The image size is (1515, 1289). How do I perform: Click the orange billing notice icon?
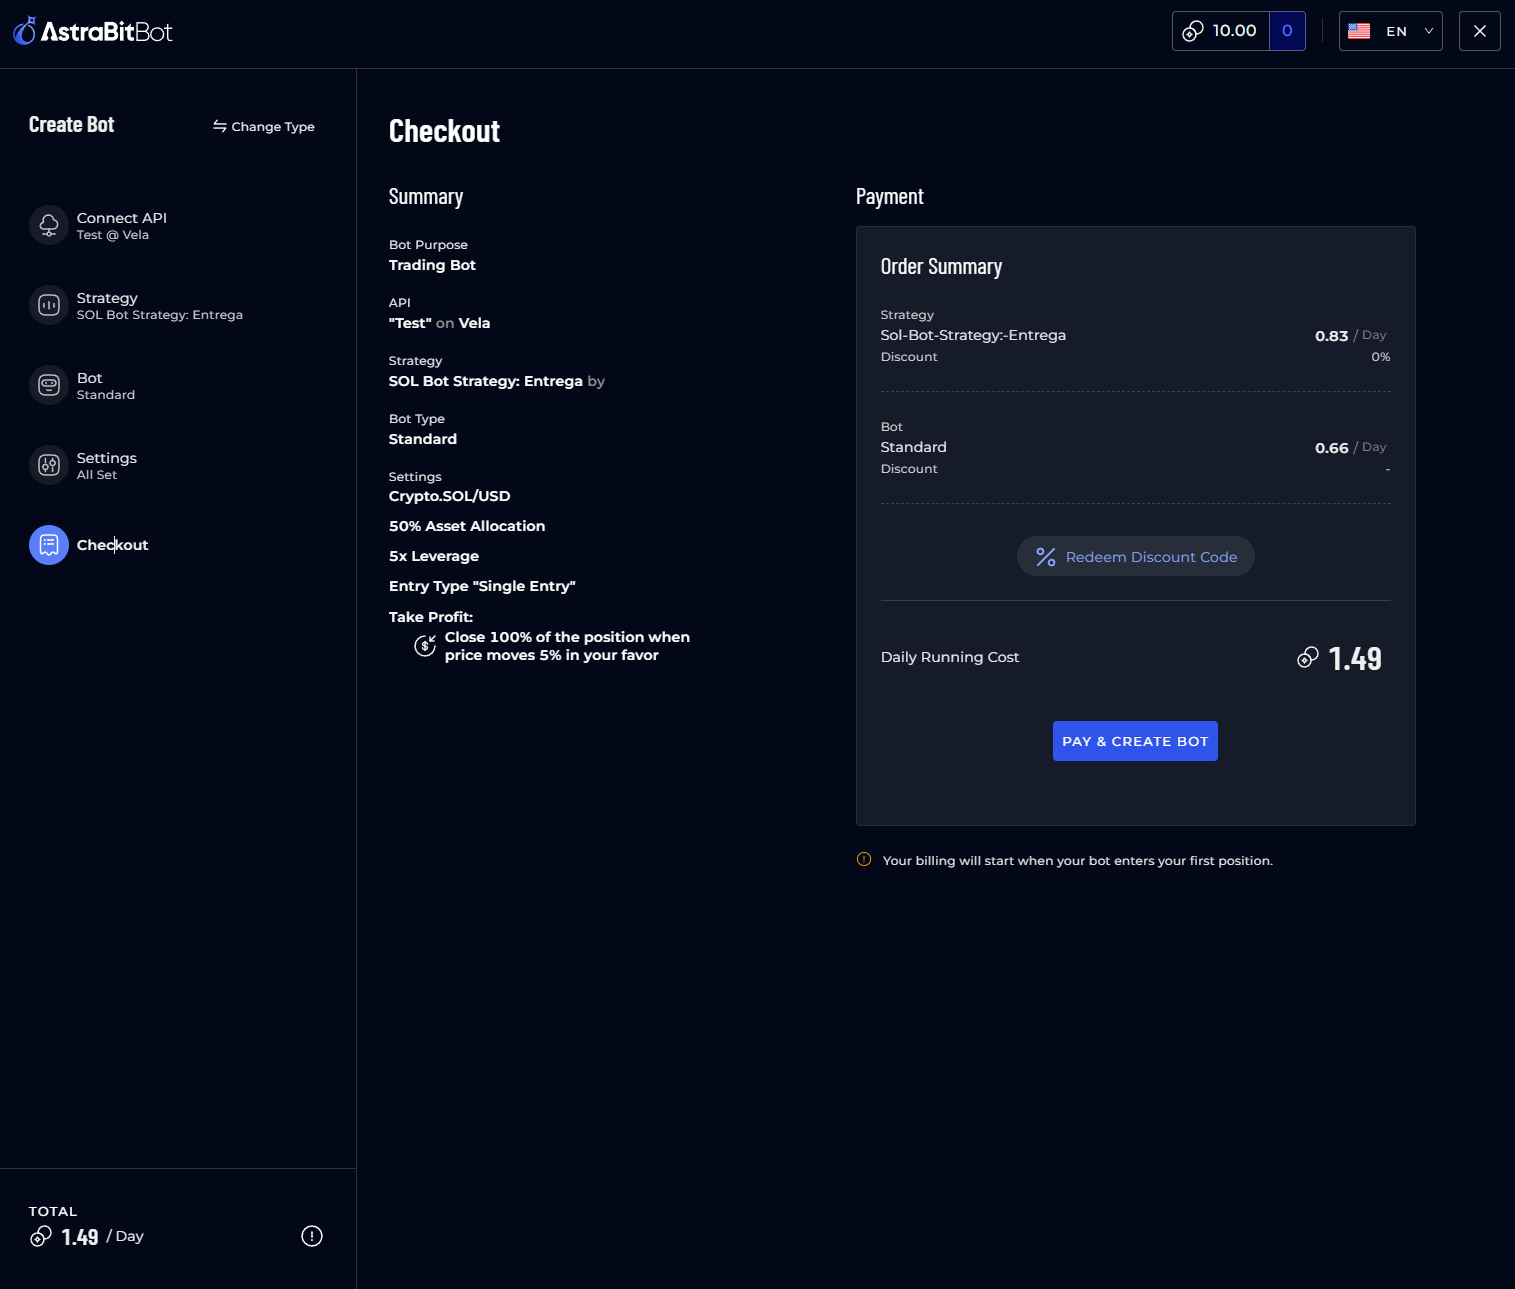[864, 860]
